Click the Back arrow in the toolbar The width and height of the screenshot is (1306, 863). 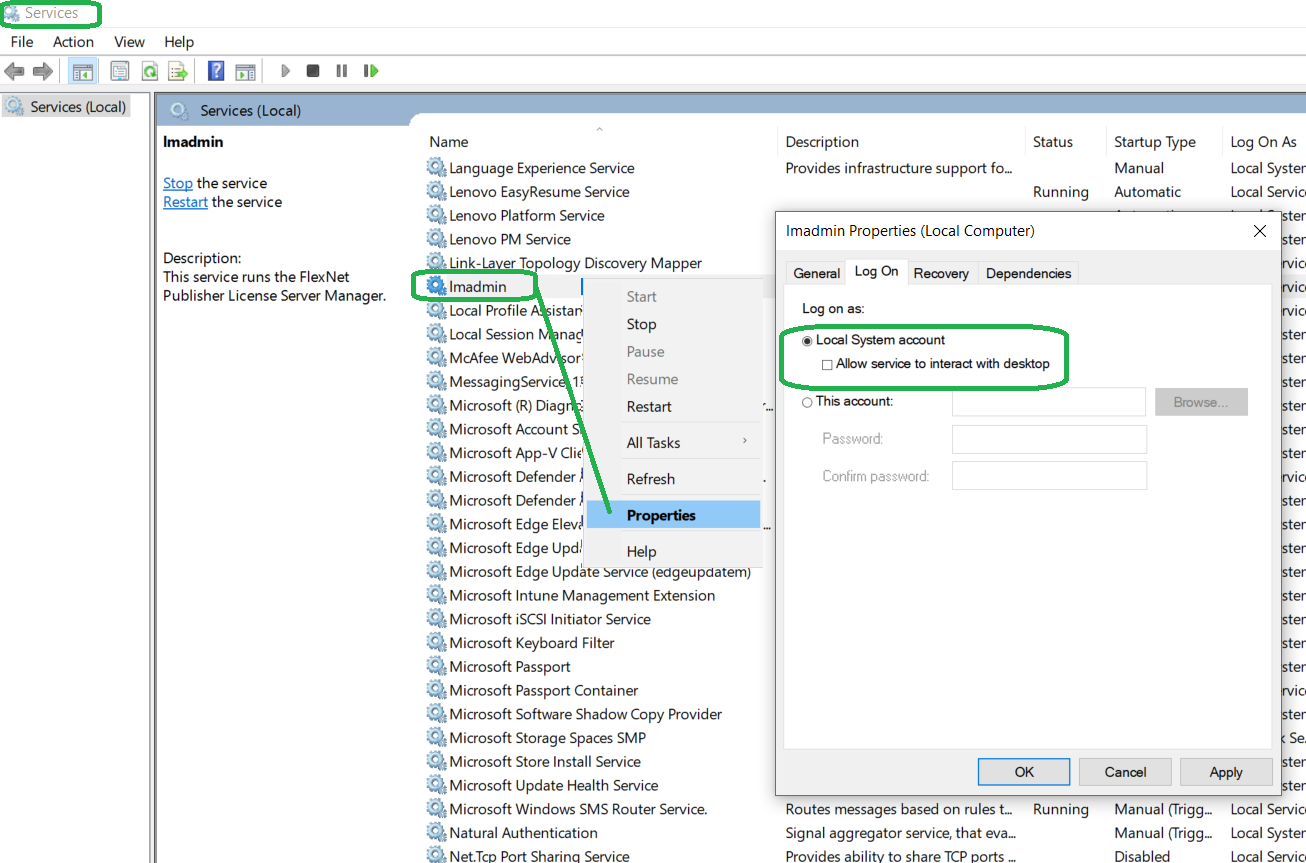coord(14,71)
